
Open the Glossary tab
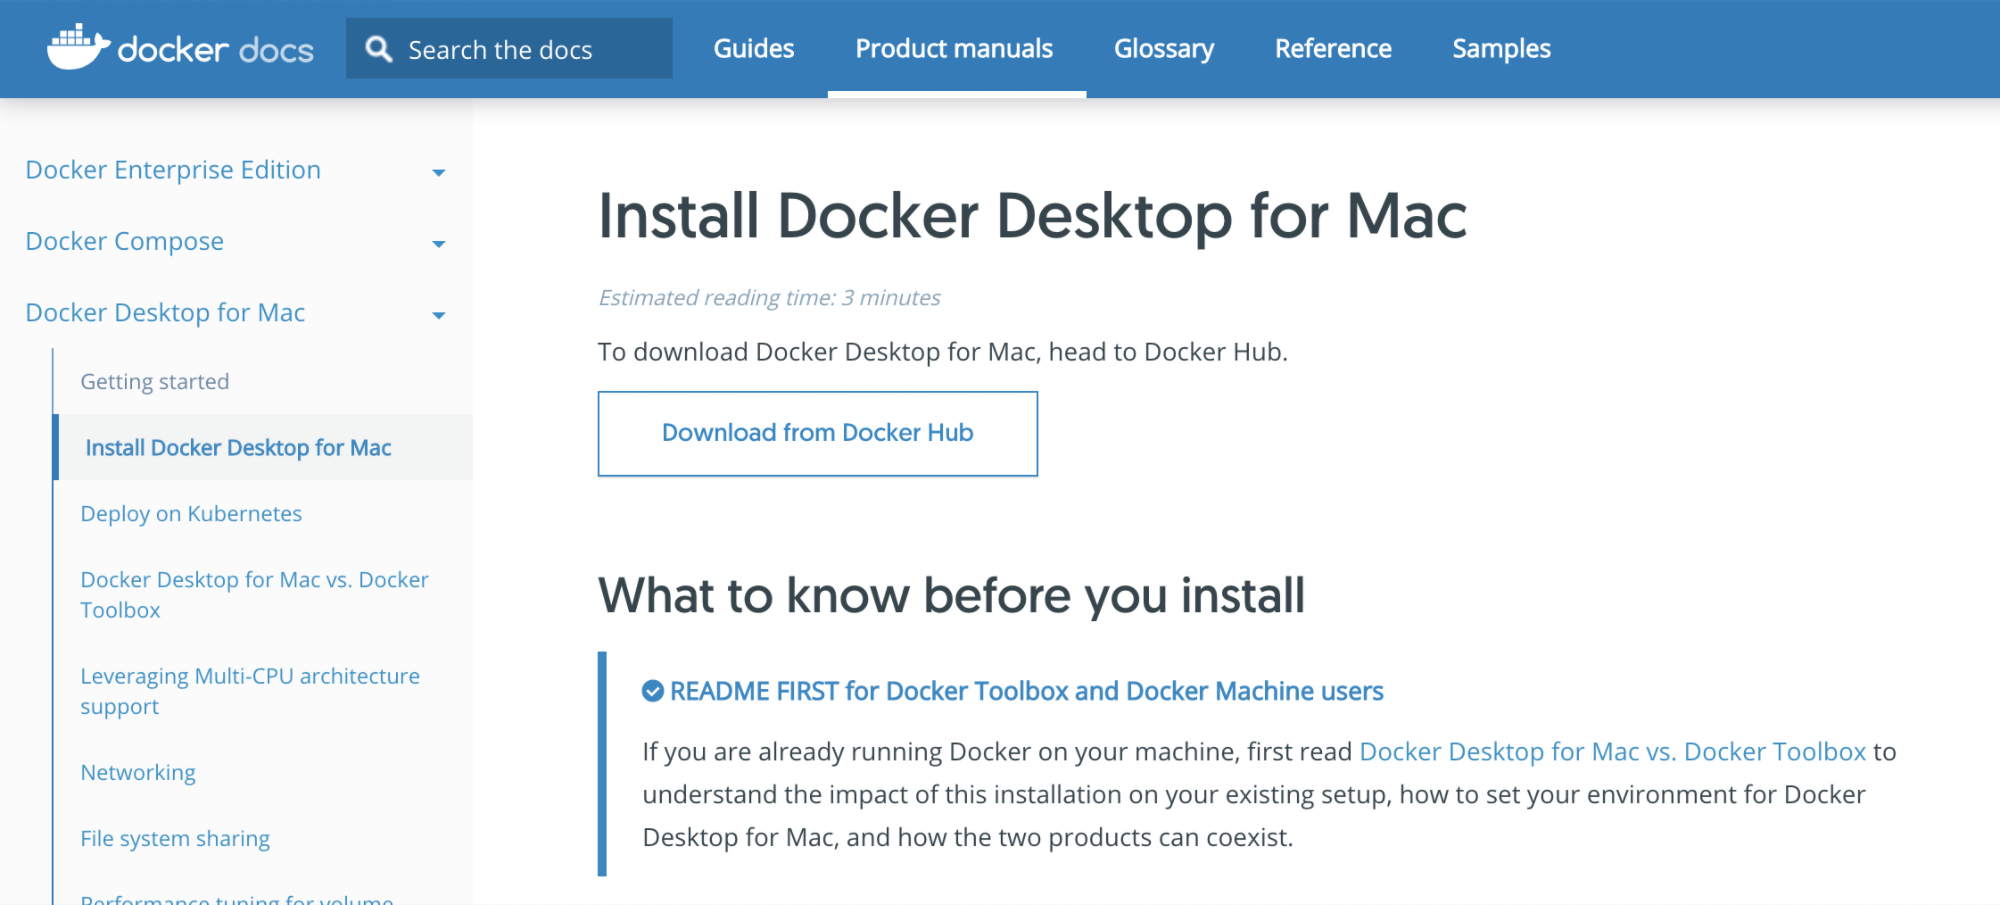(x=1164, y=49)
